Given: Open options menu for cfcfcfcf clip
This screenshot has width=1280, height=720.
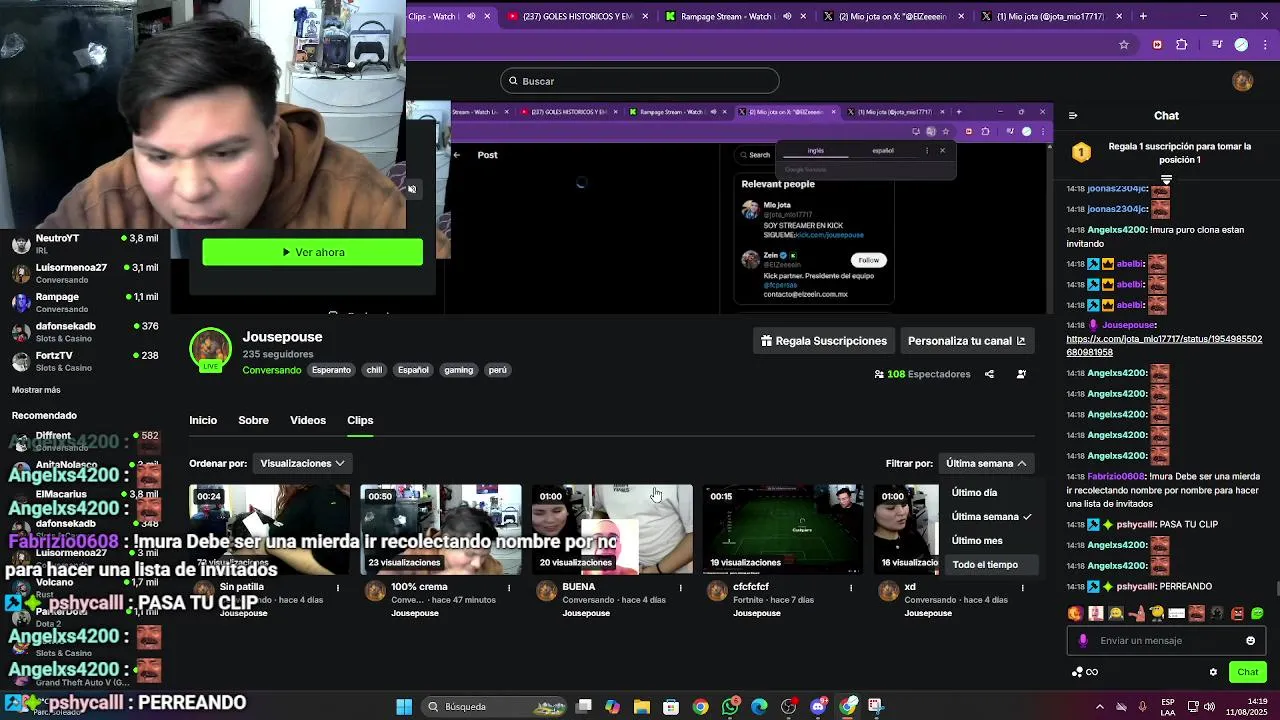Looking at the screenshot, I should [x=851, y=588].
